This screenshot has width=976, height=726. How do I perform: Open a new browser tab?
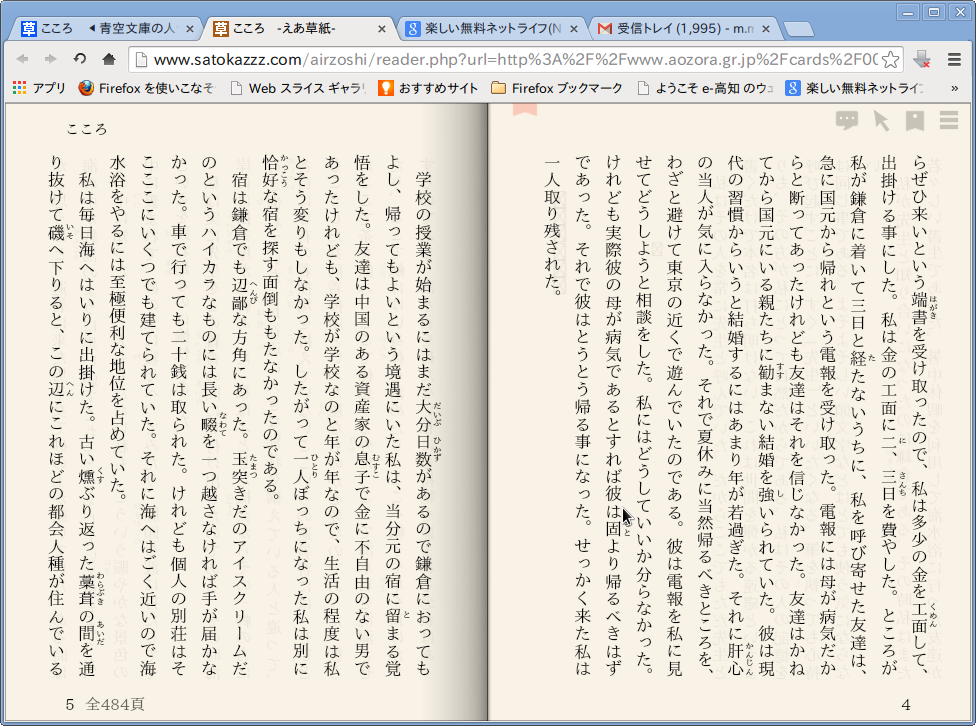tap(799, 29)
